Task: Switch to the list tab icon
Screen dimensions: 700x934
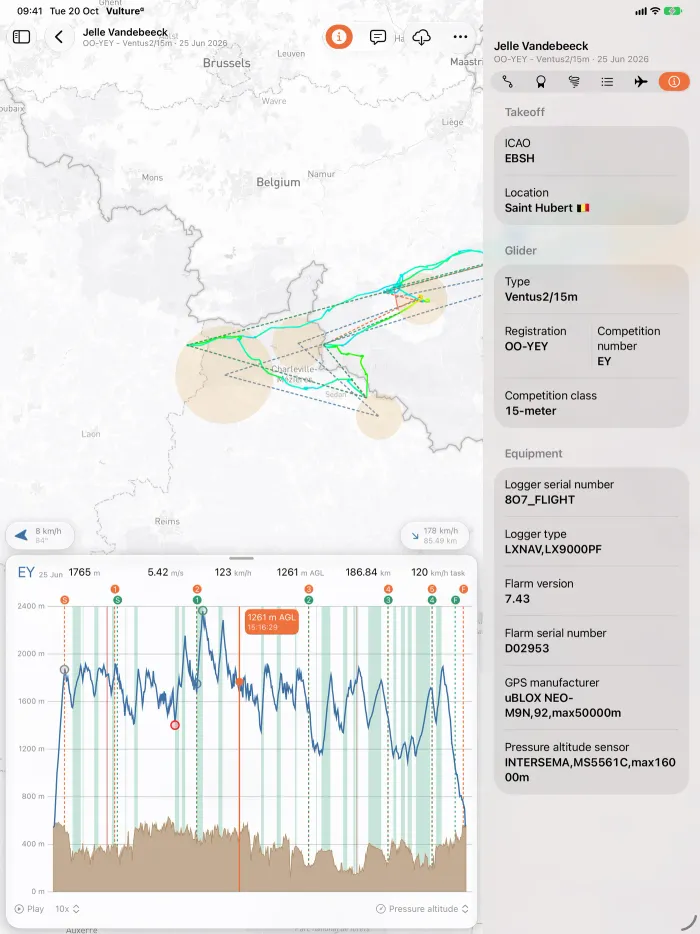Action: [x=607, y=82]
